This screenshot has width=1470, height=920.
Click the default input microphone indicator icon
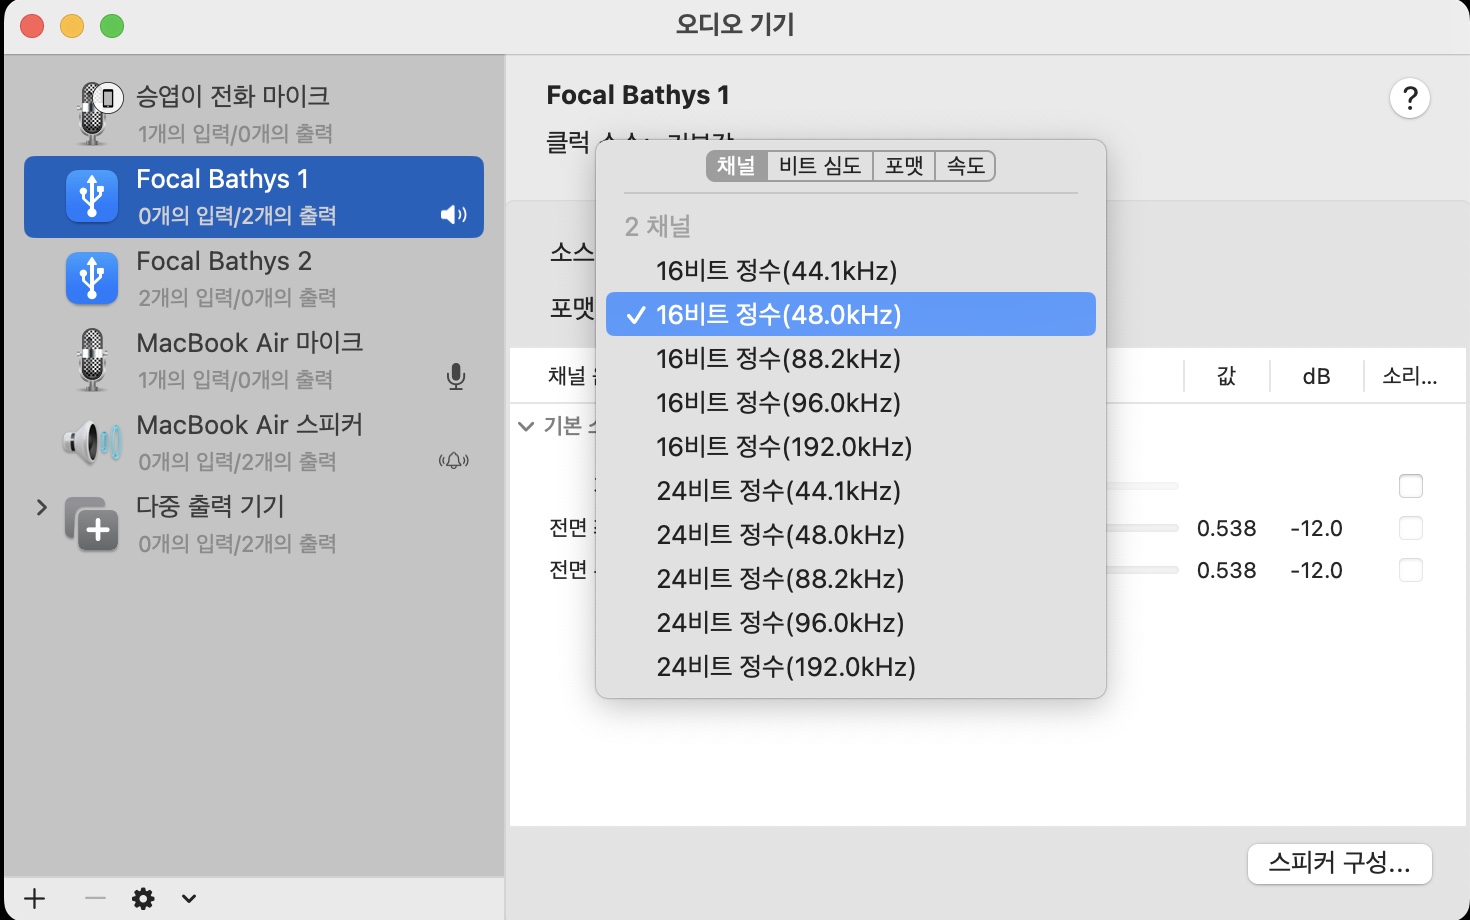tap(456, 377)
